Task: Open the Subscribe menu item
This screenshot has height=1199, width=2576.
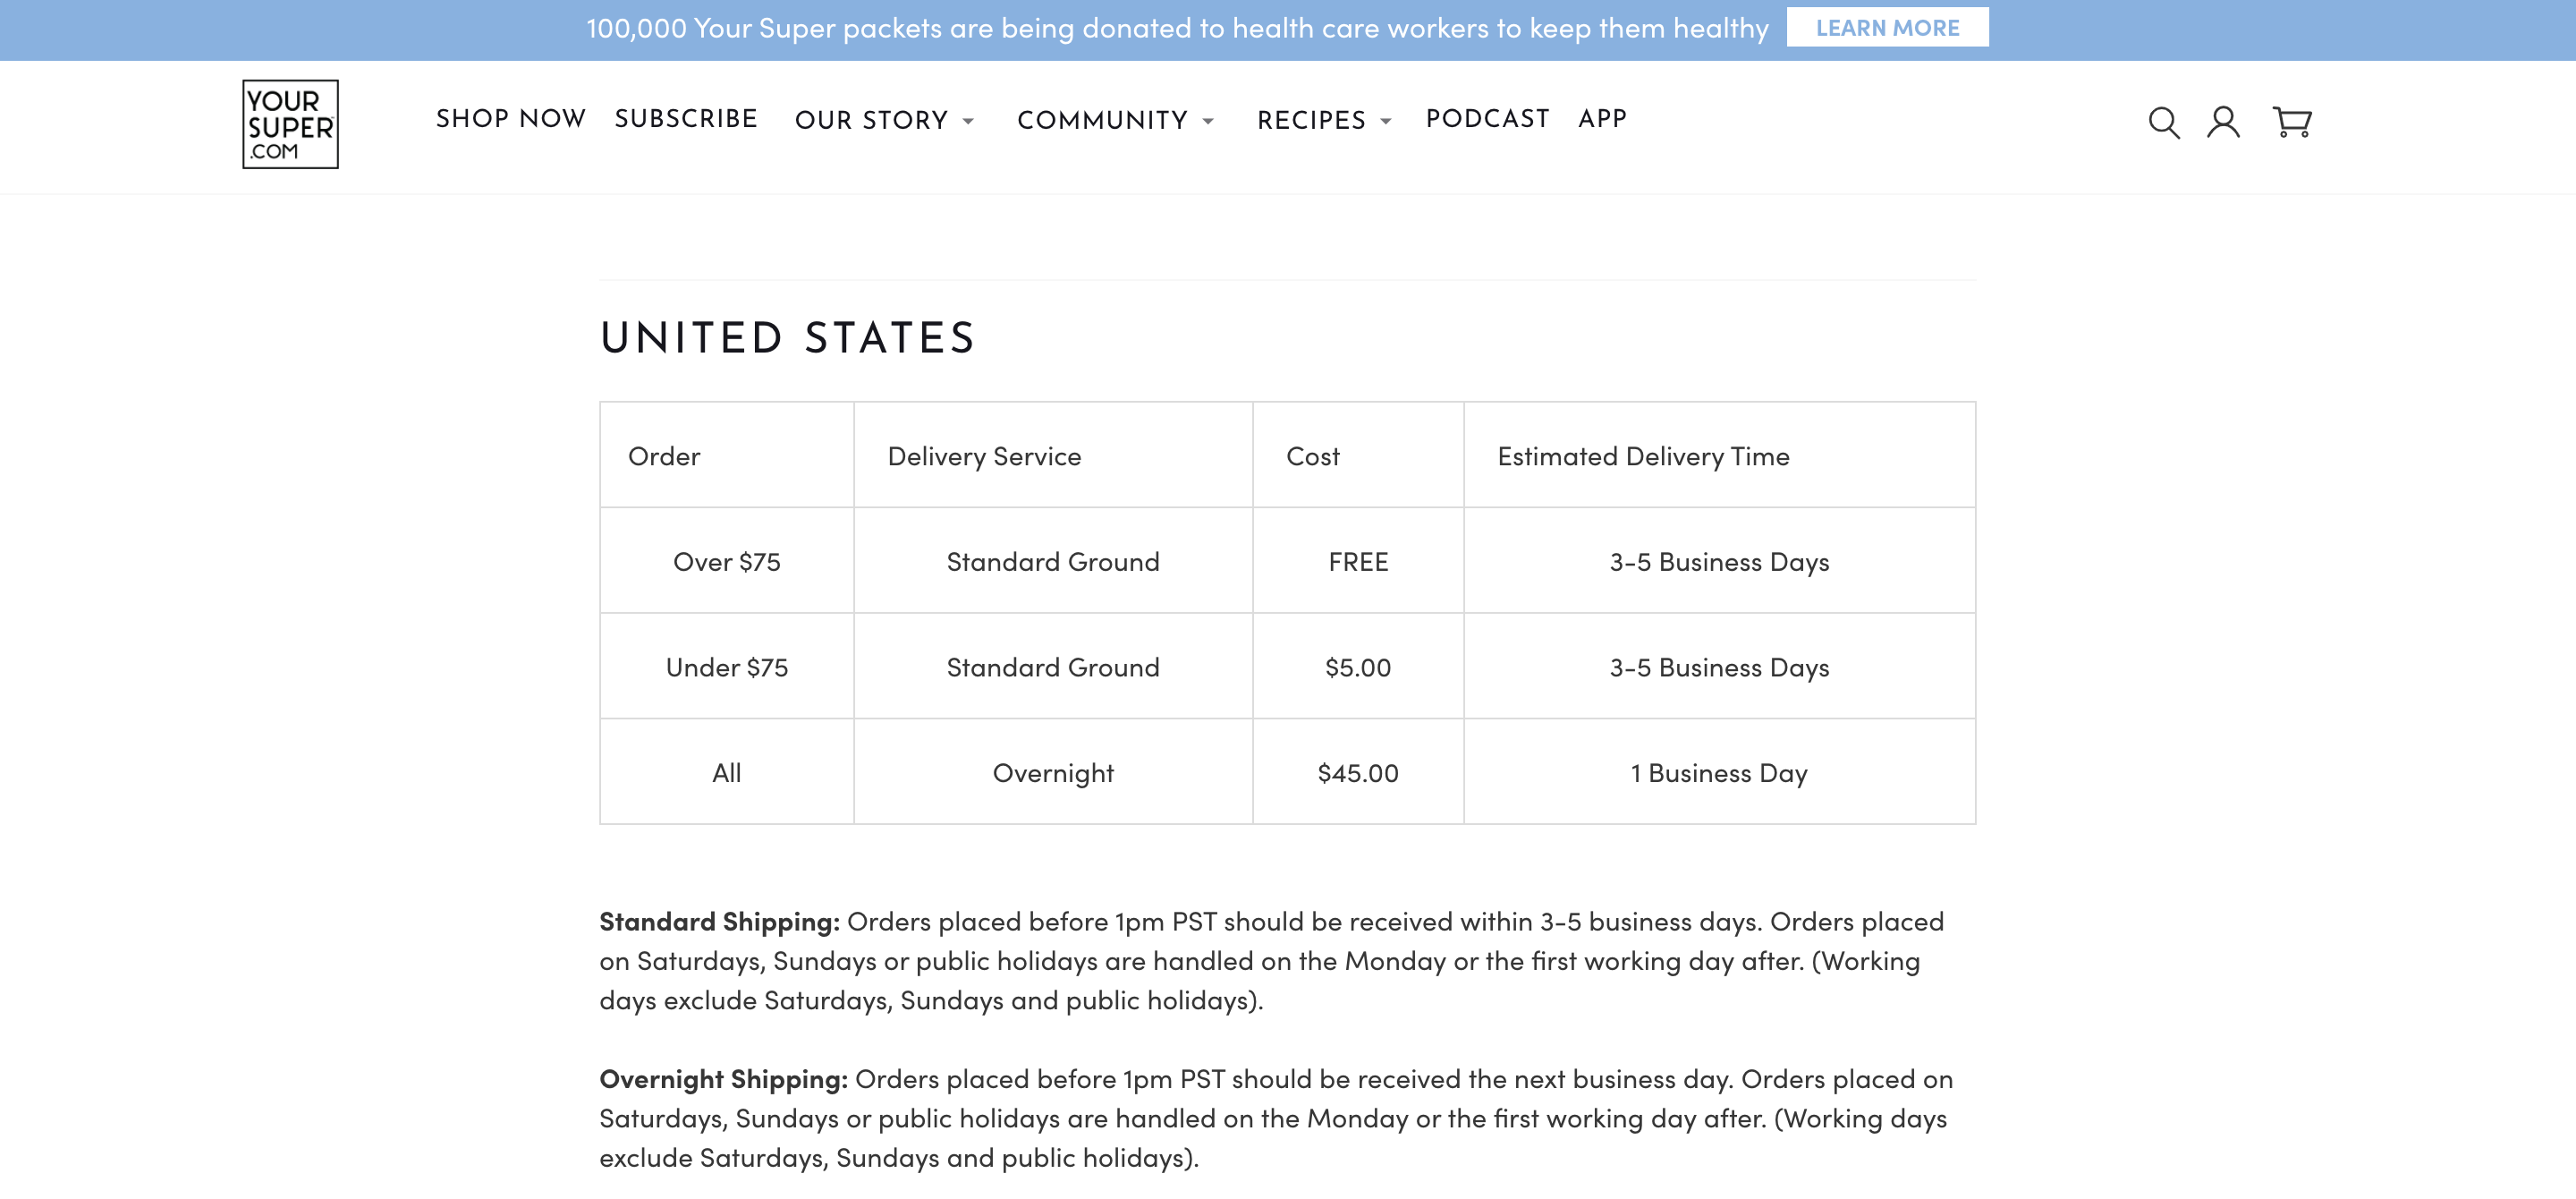Action: coord(686,119)
